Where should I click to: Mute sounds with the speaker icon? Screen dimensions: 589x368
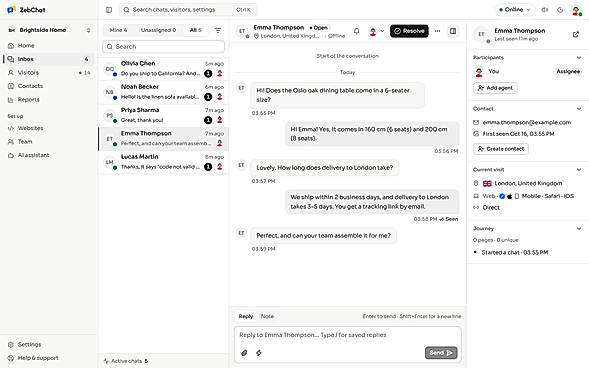point(545,10)
